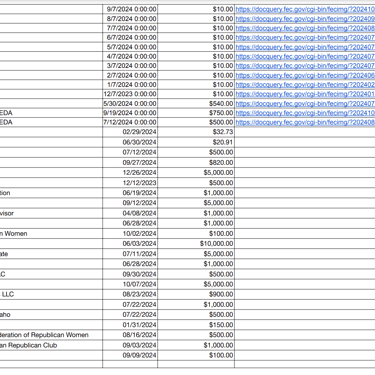Select the cell '12/7/2023 0:00:00'

[130, 94]
